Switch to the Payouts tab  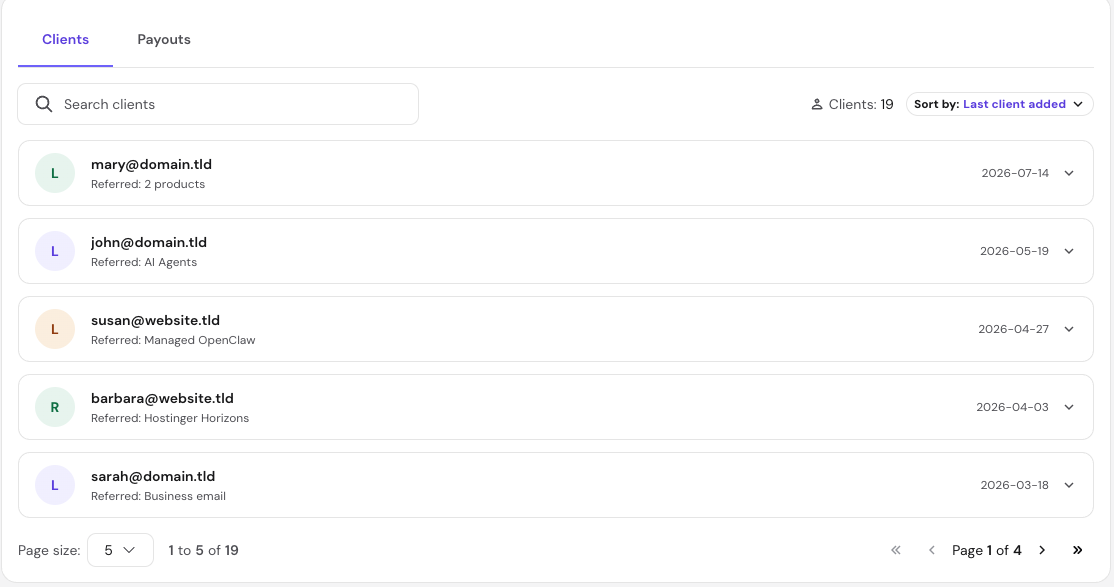pyautogui.click(x=164, y=40)
